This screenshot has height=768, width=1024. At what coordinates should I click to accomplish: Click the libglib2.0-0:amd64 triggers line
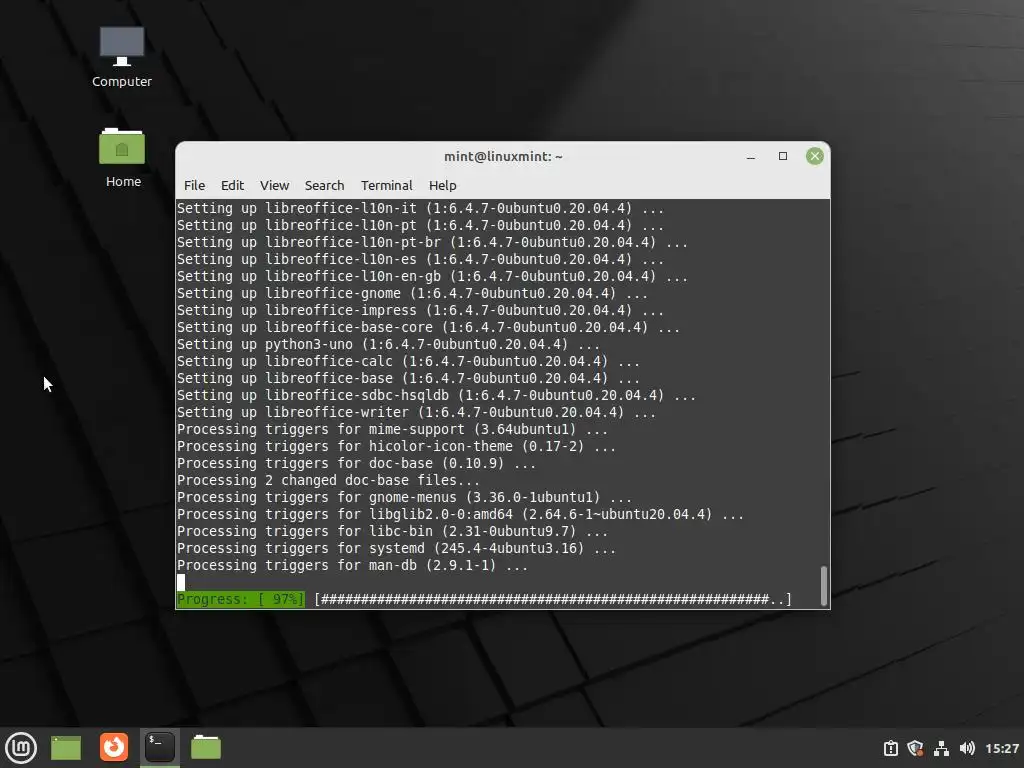point(460,514)
